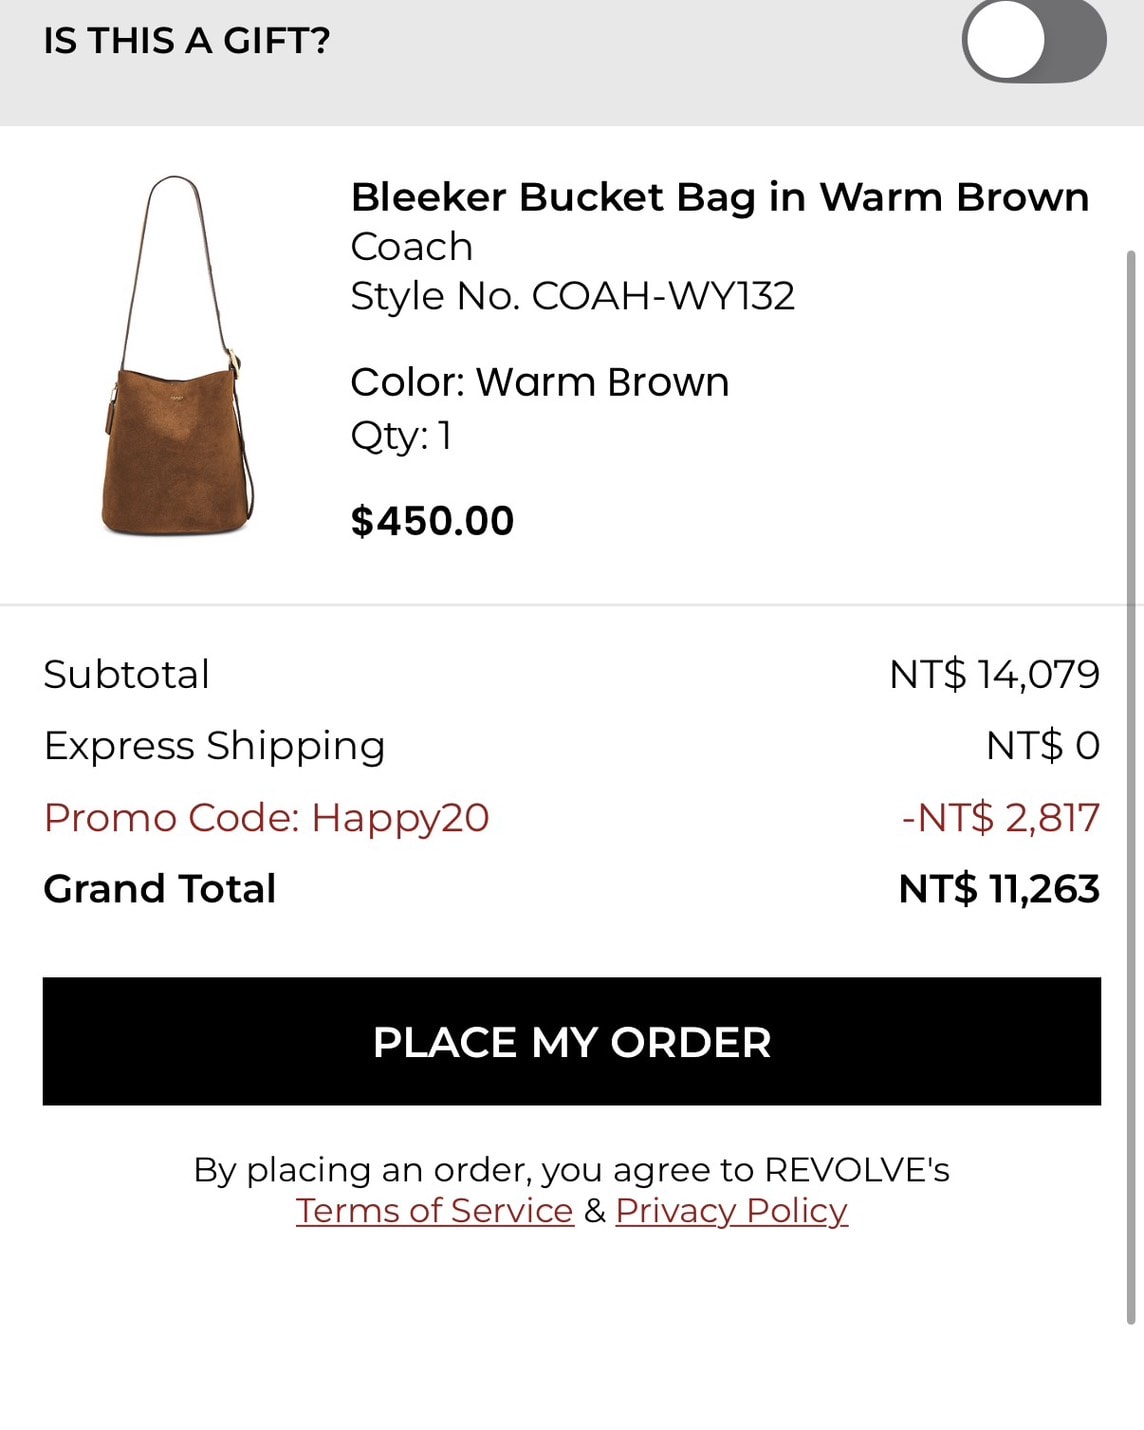Screen dimensions: 1144x1430
Task: Place the order with PLACE MY ORDER
Action: click(x=572, y=1041)
